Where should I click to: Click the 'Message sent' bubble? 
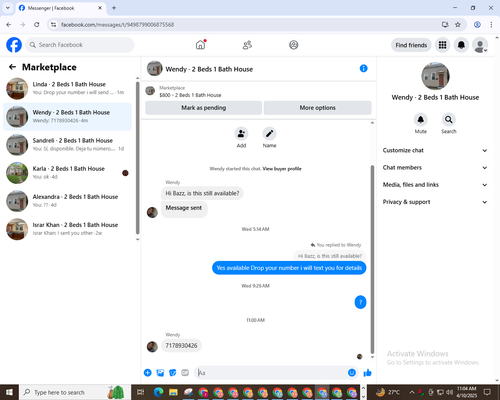184,208
